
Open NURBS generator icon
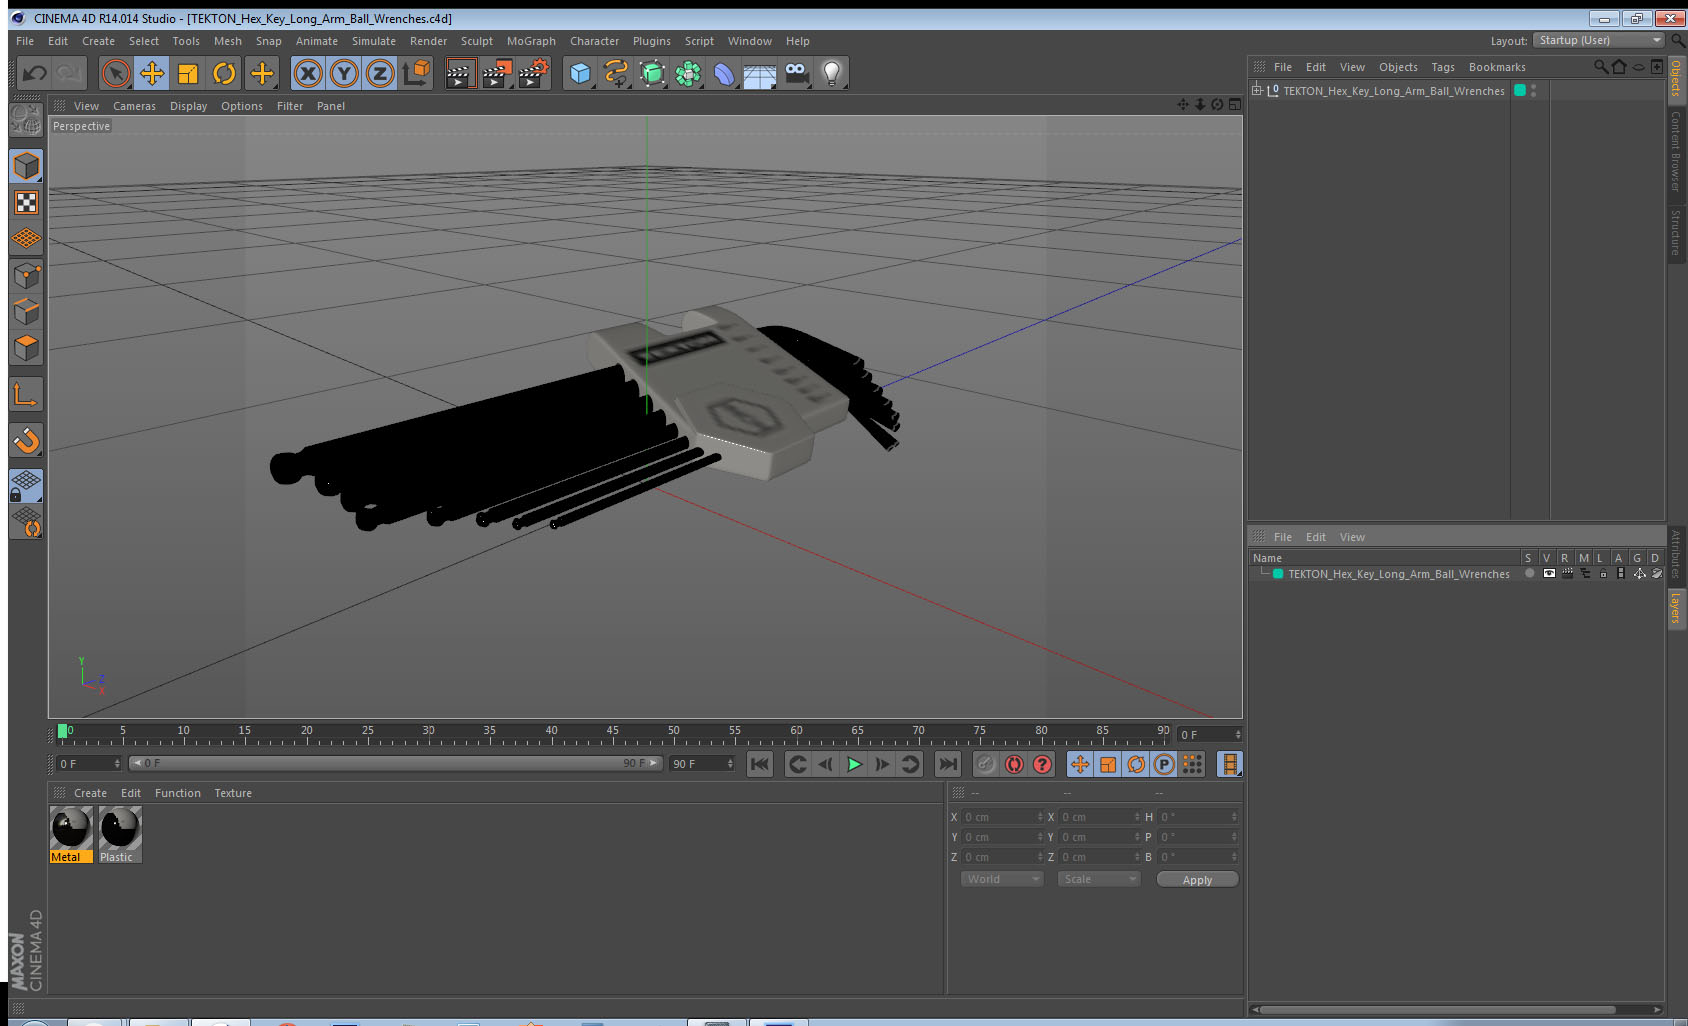click(x=652, y=73)
